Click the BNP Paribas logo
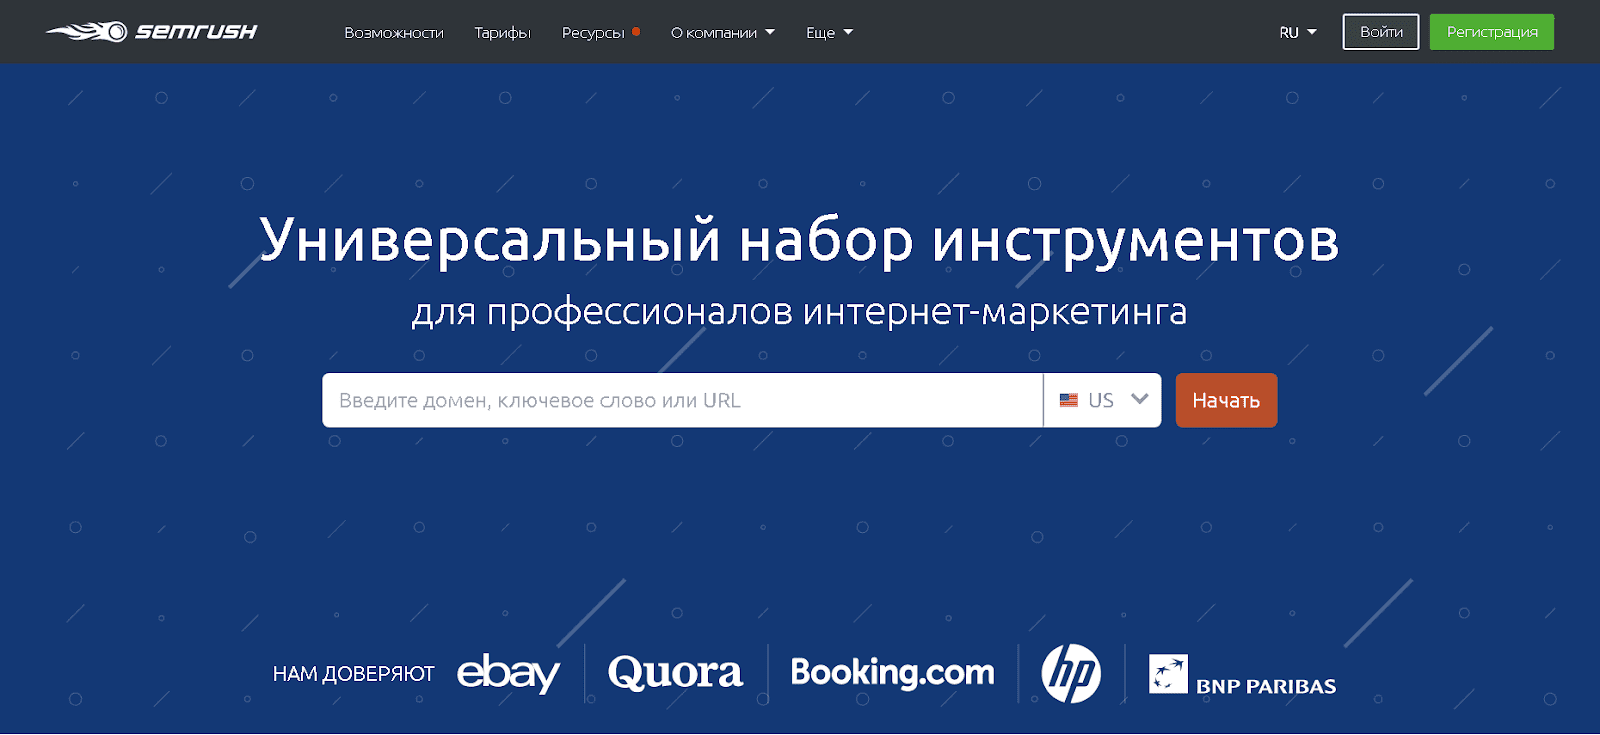The height and width of the screenshot is (735, 1600). click(x=1243, y=675)
